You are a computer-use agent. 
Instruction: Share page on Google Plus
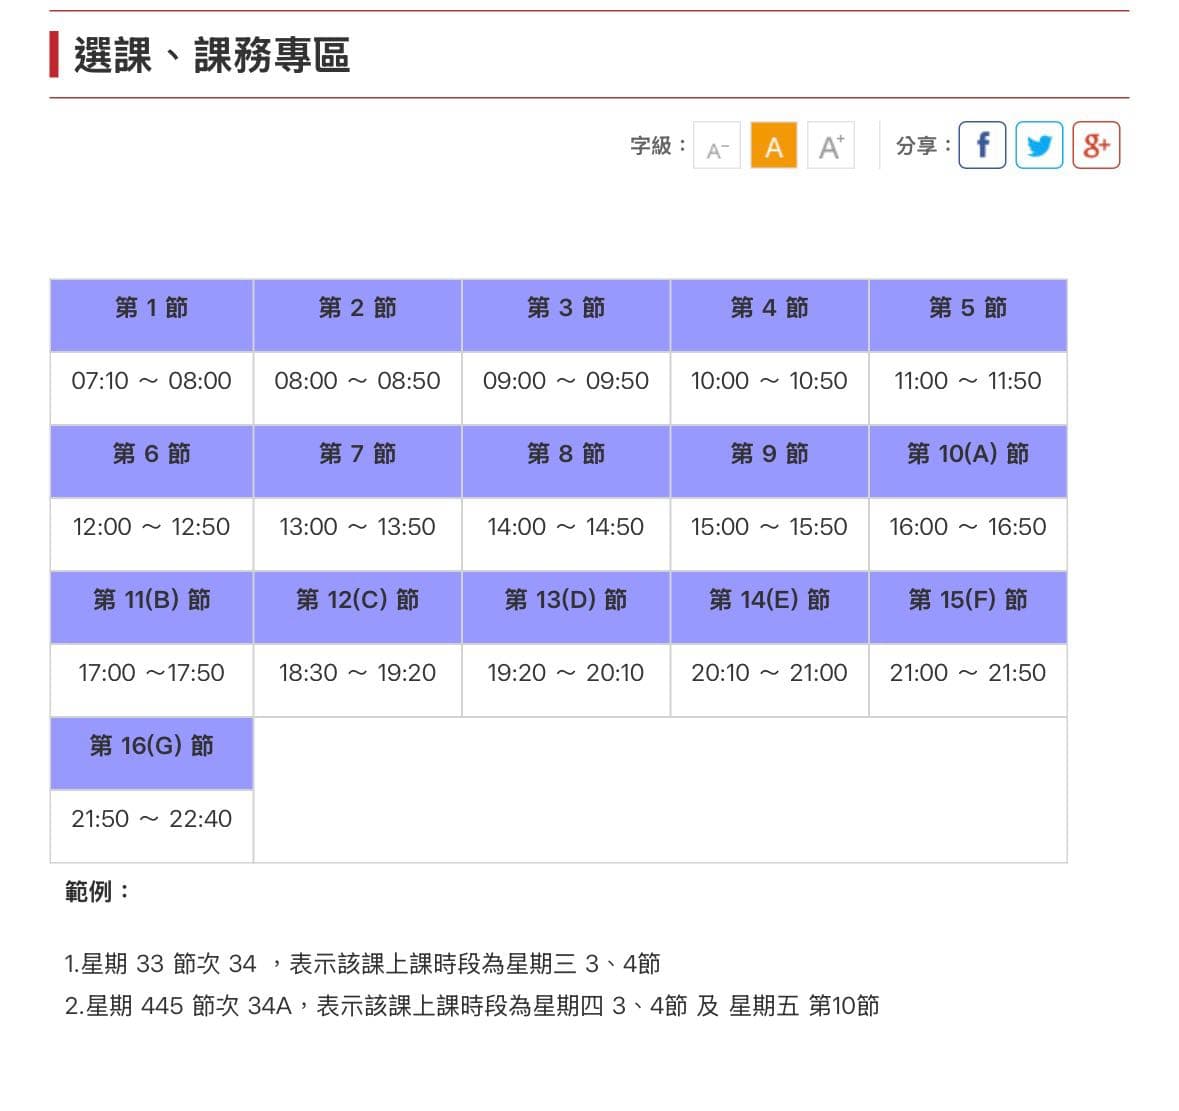click(1096, 145)
